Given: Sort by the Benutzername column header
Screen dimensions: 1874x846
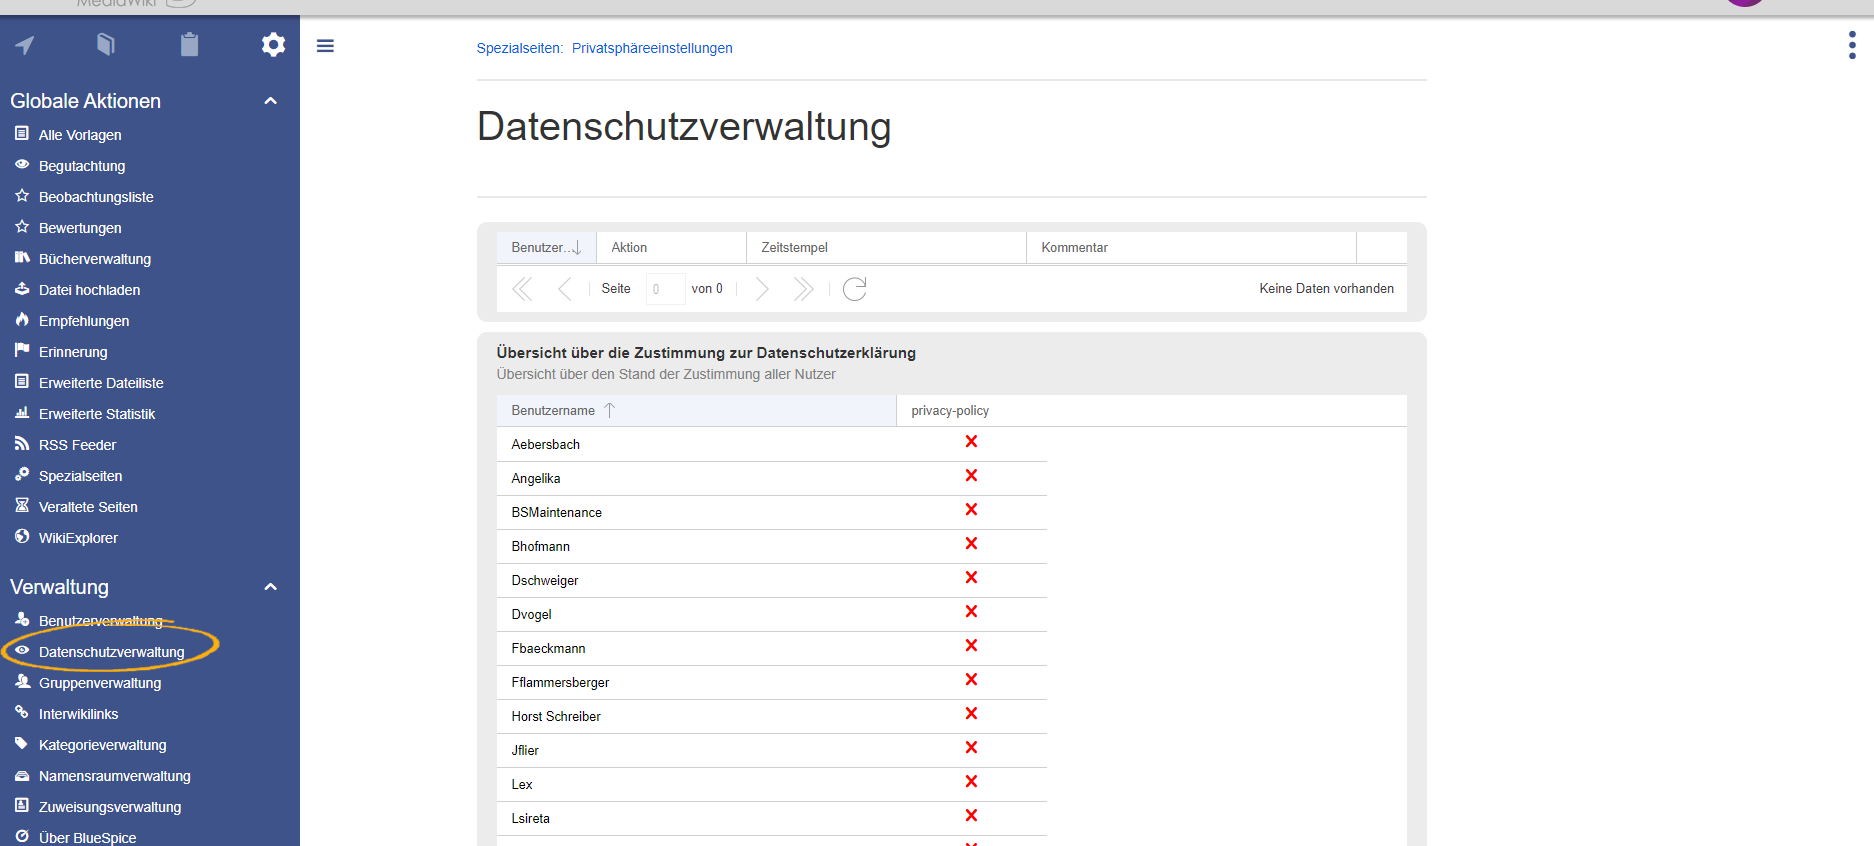Looking at the screenshot, I should point(553,411).
